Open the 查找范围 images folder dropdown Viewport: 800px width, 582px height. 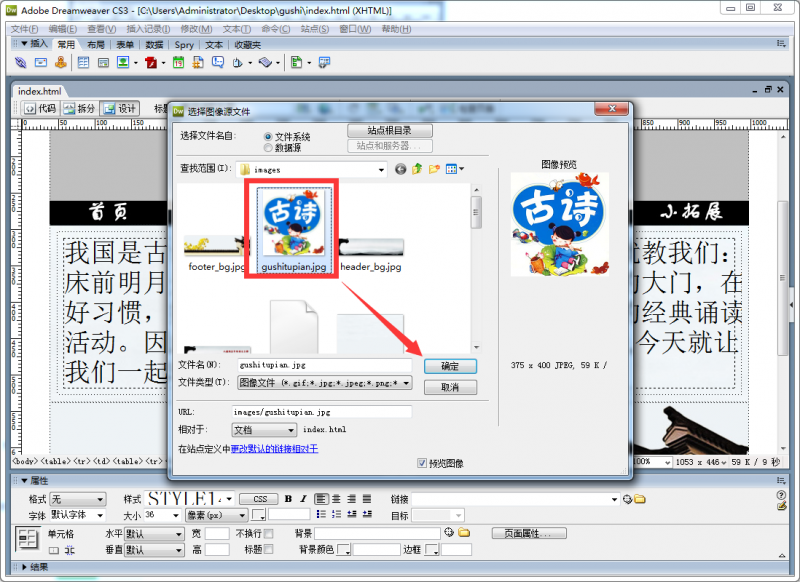click(x=381, y=170)
